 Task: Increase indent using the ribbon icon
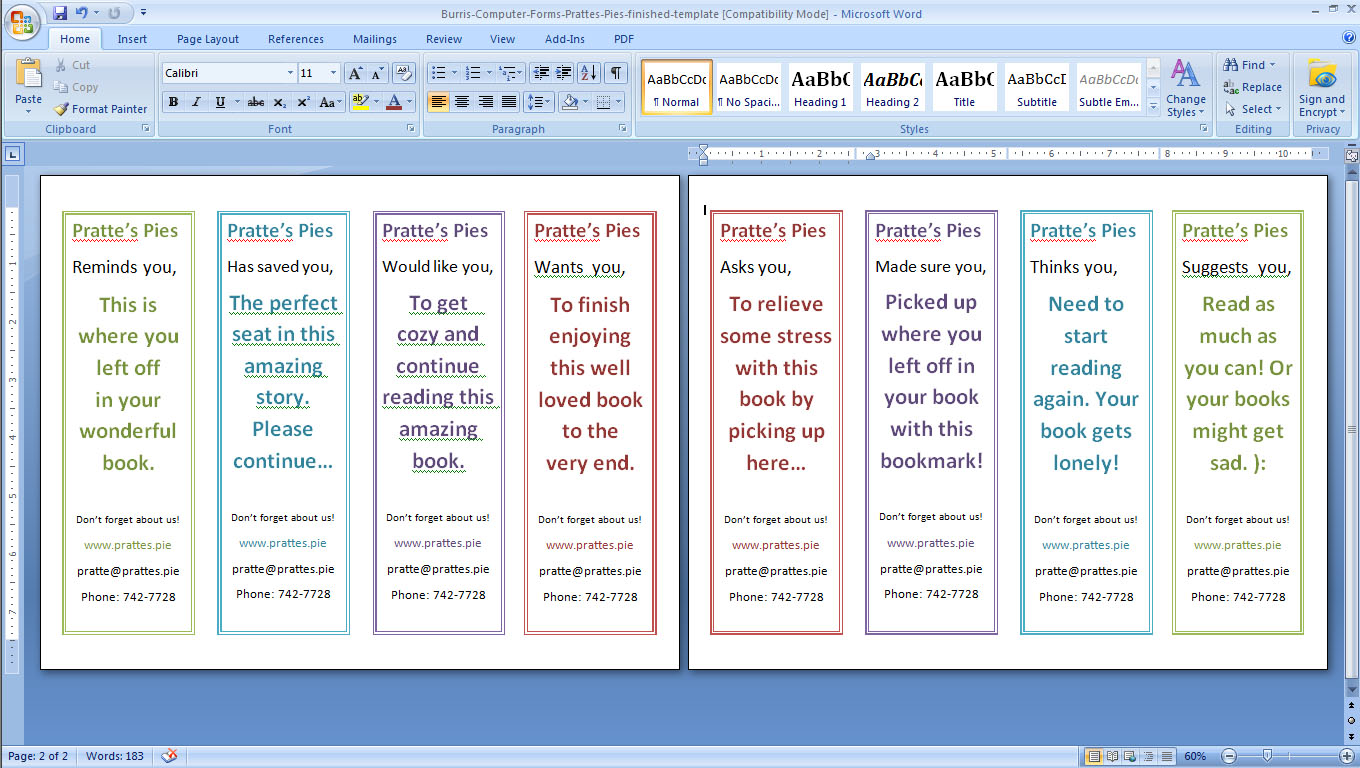[x=564, y=73]
